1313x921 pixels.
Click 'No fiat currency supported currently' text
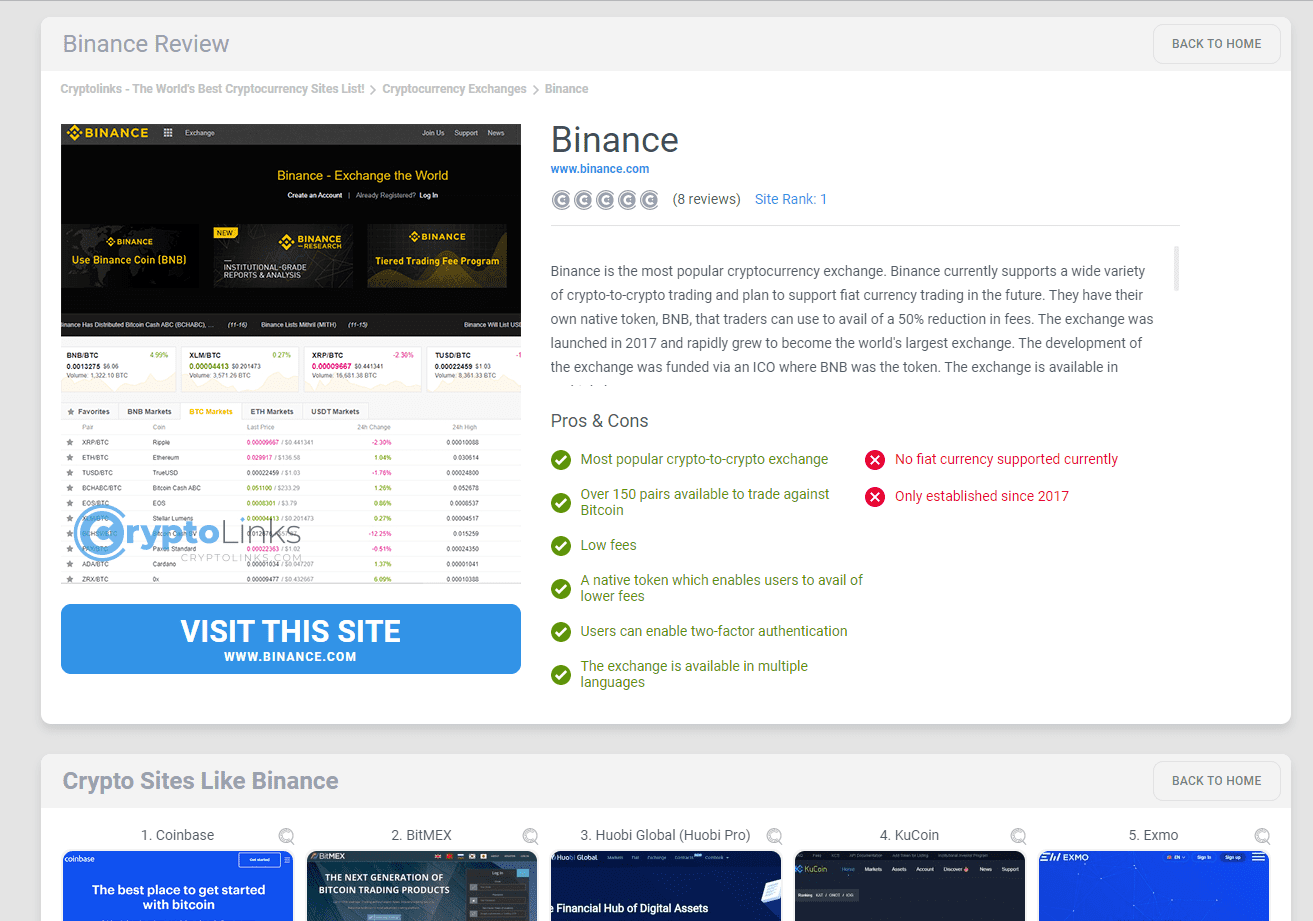1006,459
